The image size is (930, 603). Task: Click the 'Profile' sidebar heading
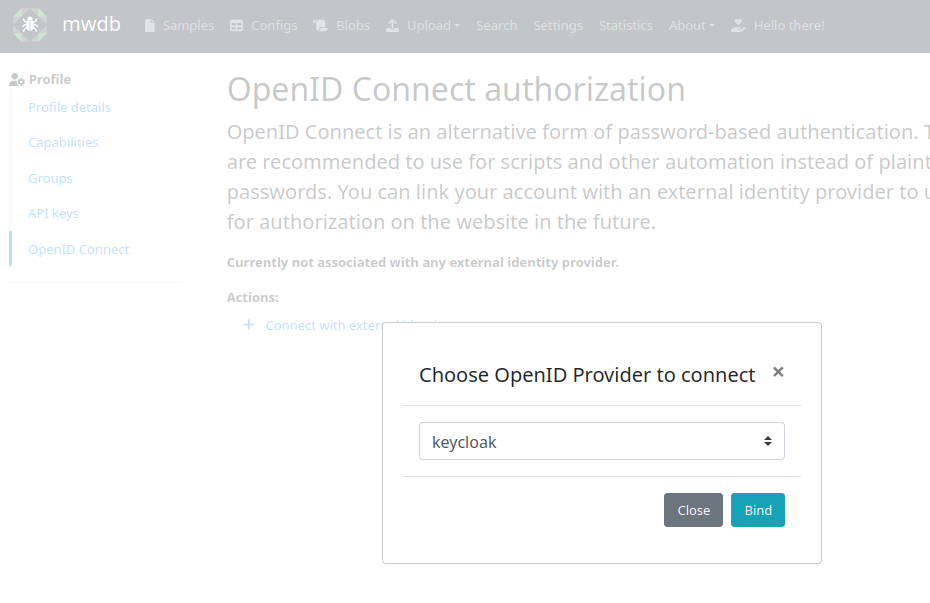[x=50, y=79]
